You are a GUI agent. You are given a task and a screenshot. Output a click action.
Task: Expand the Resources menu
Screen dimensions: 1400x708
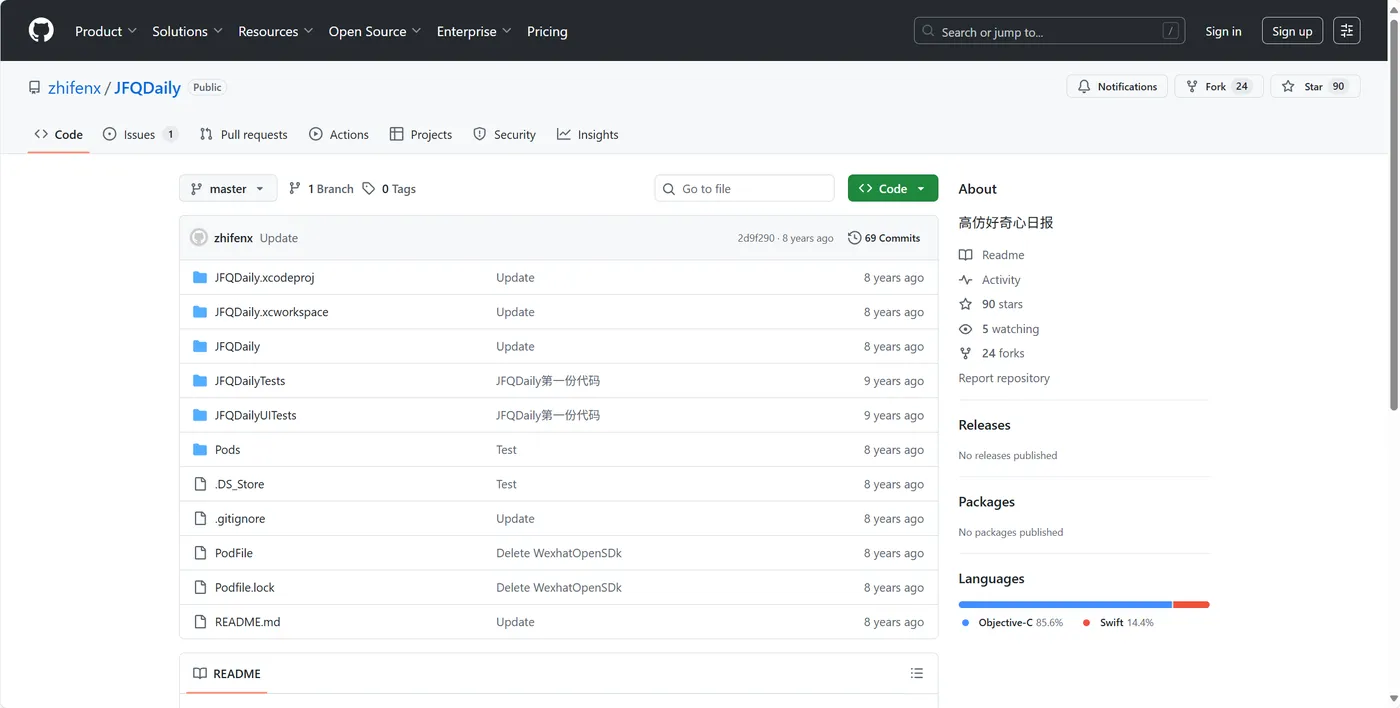276,31
